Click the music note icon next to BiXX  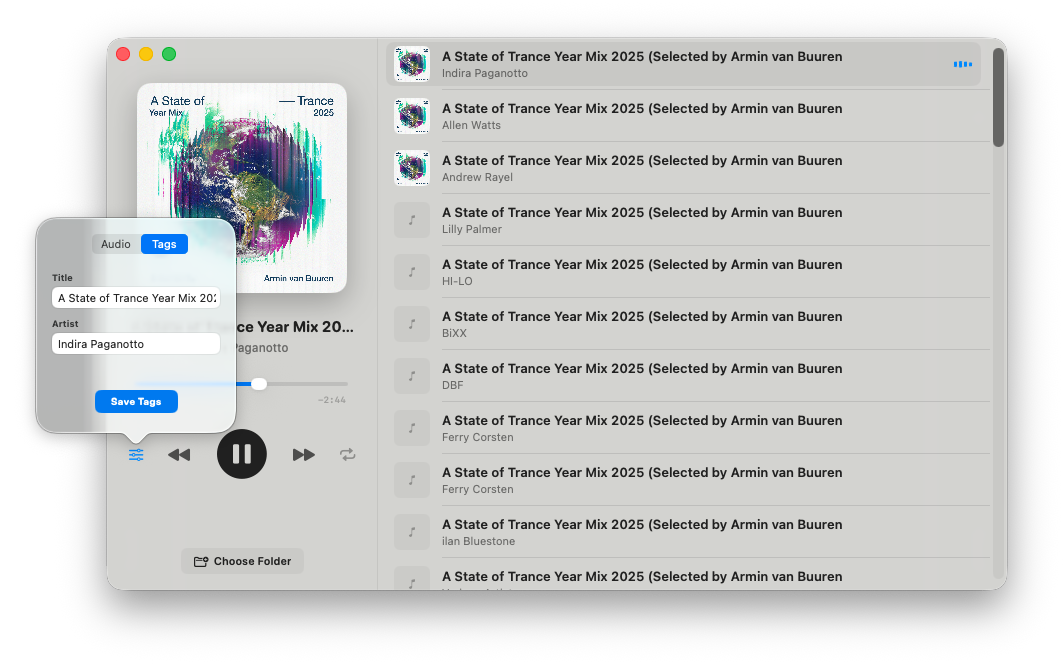point(412,324)
